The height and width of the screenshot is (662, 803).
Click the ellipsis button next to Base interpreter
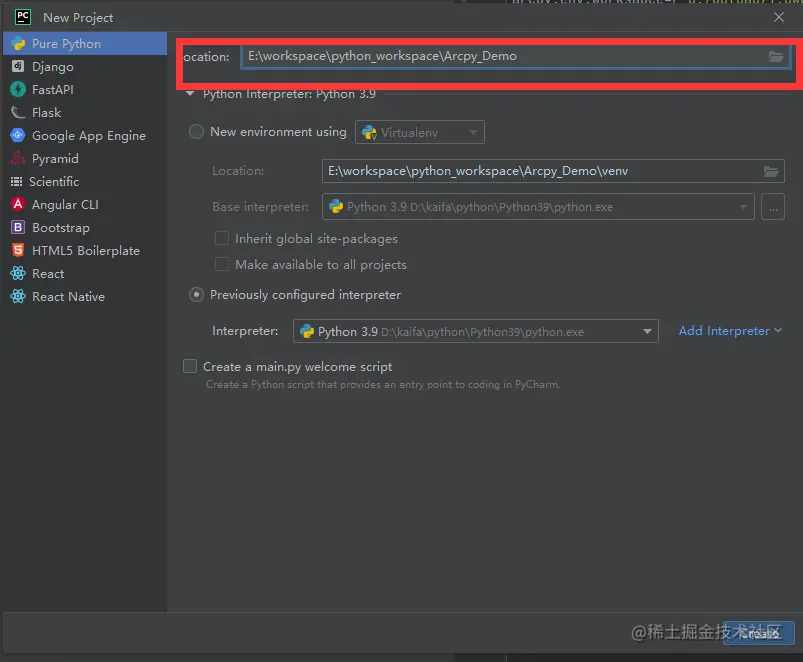pos(773,207)
